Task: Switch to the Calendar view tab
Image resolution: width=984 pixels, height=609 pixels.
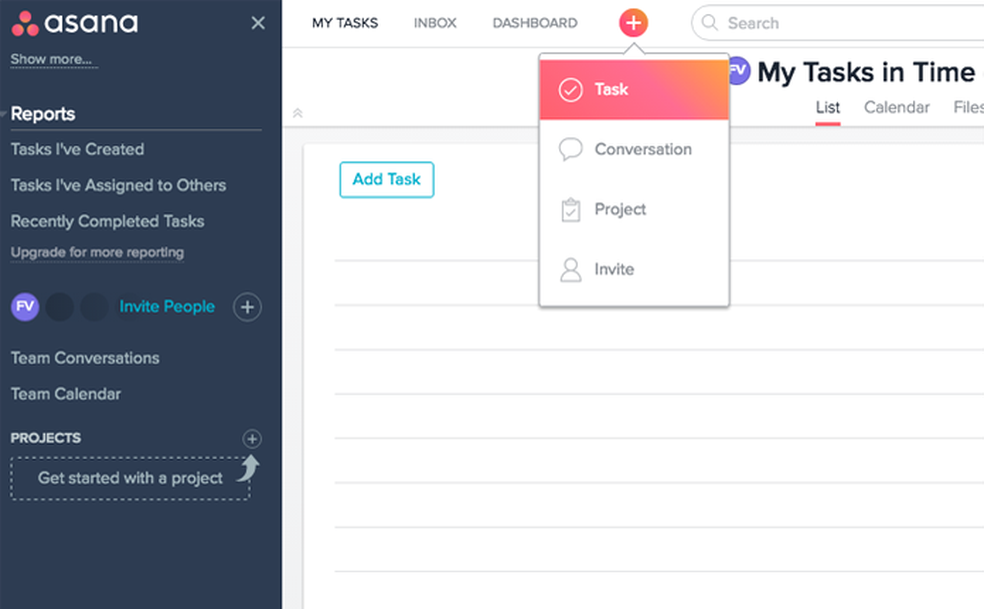Action: pos(897,107)
